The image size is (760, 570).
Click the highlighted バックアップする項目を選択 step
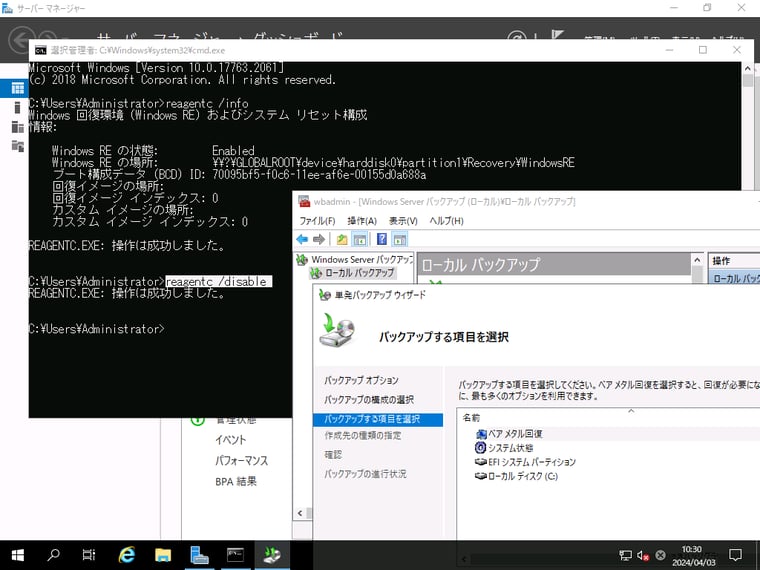pos(378,419)
